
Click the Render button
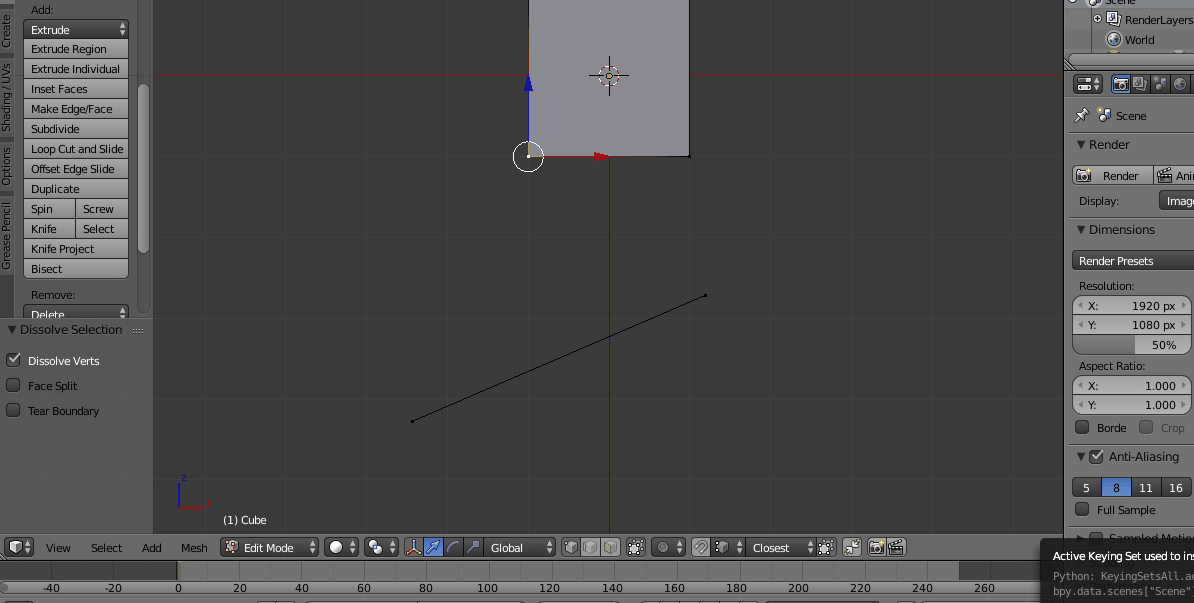point(1113,175)
